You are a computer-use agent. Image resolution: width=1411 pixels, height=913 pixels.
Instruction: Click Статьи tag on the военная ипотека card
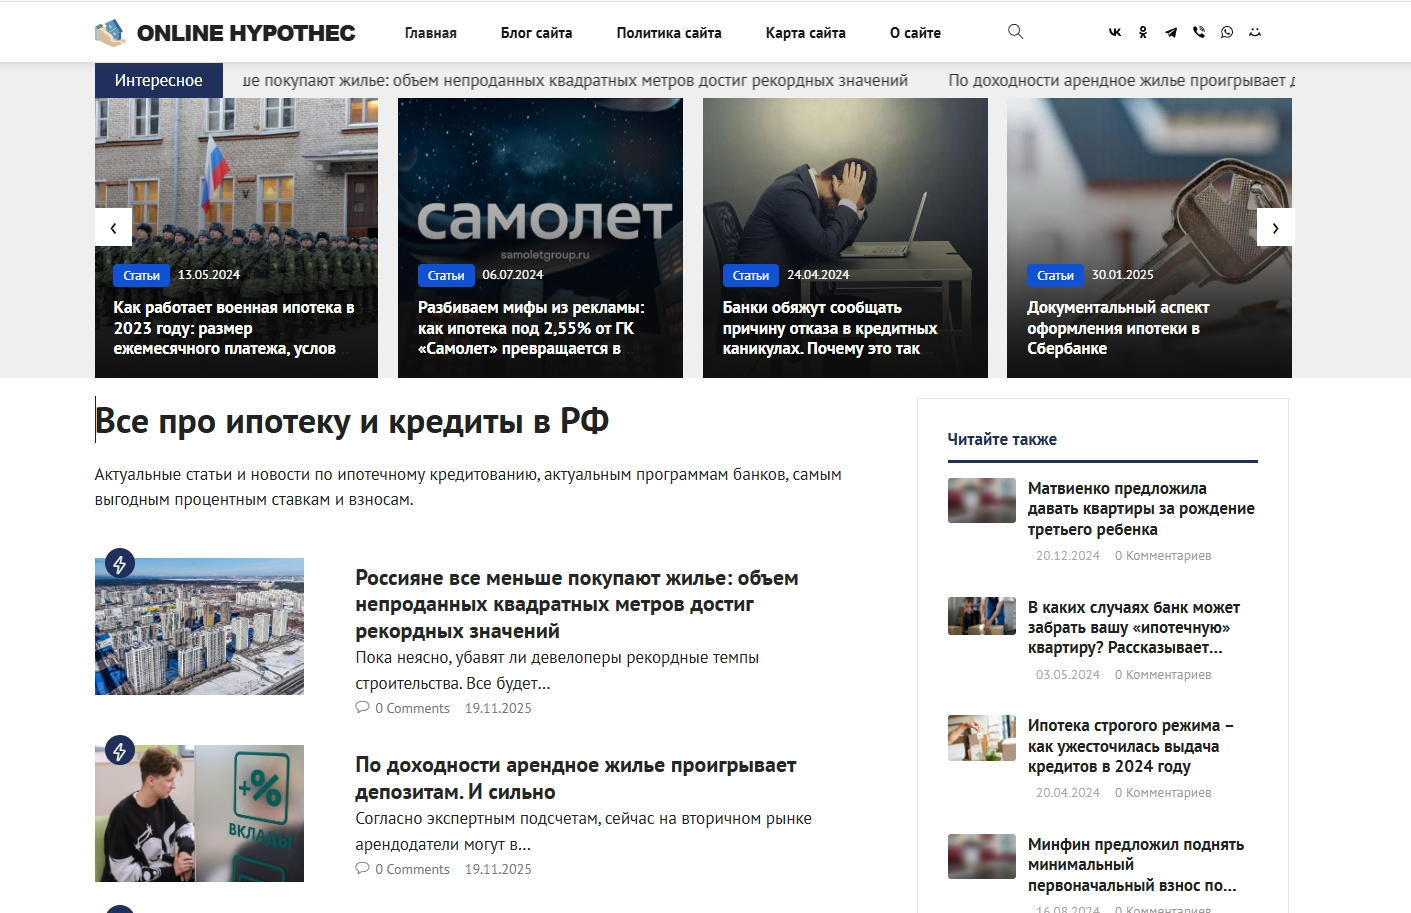coord(141,275)
